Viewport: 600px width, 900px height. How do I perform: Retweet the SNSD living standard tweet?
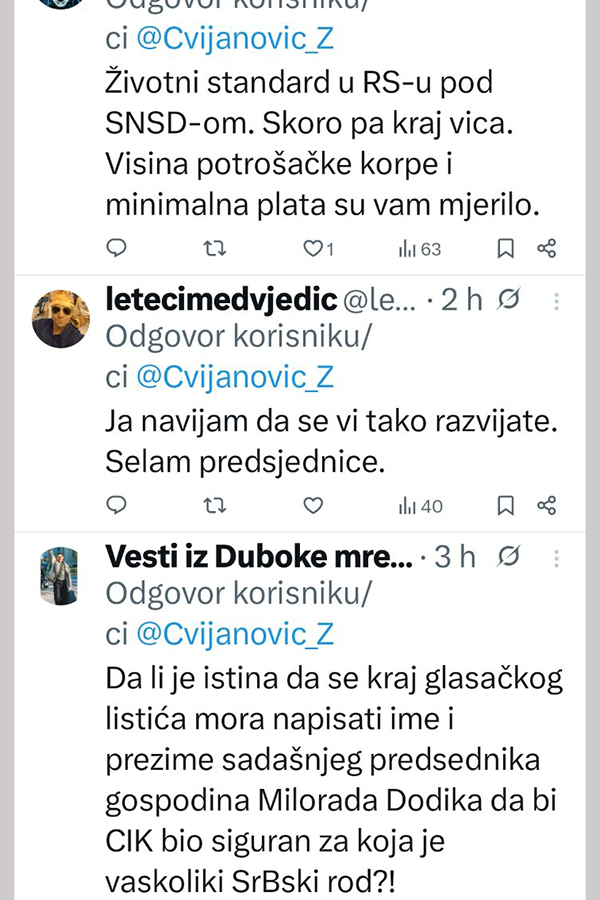tap(214, 248)
